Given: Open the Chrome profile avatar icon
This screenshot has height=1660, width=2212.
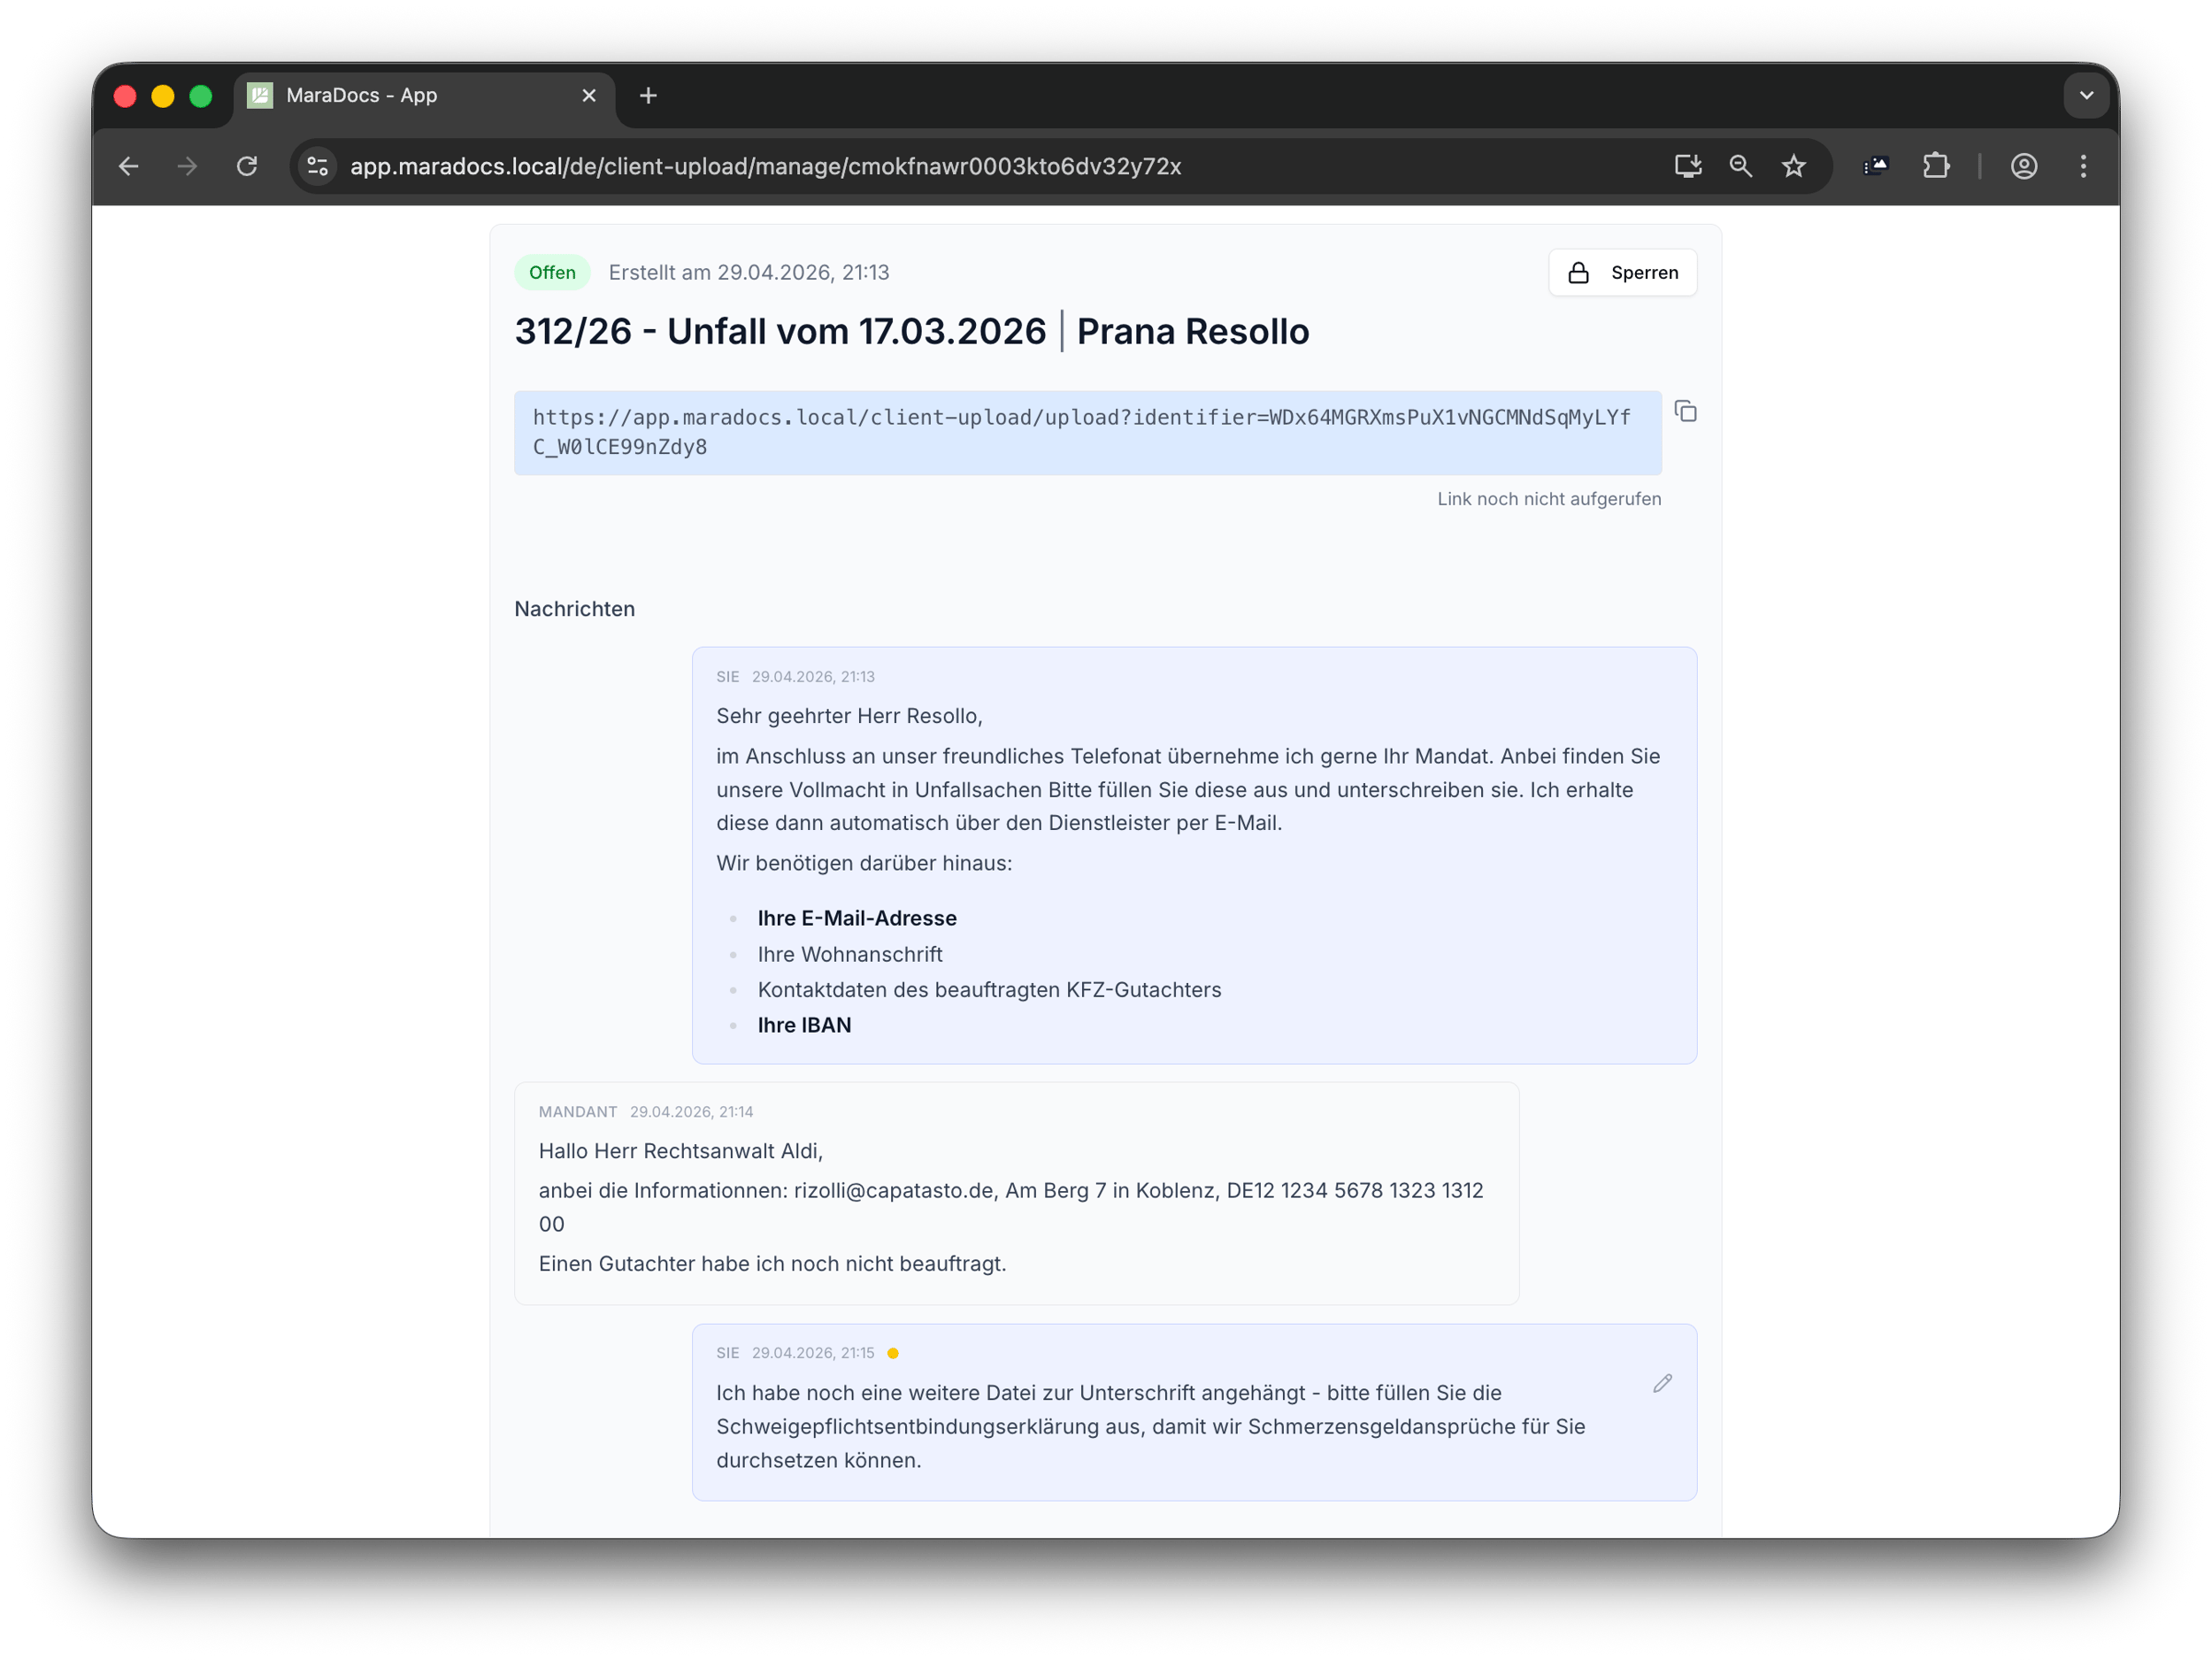Looking at the screenshot, I should (2024, 166).
